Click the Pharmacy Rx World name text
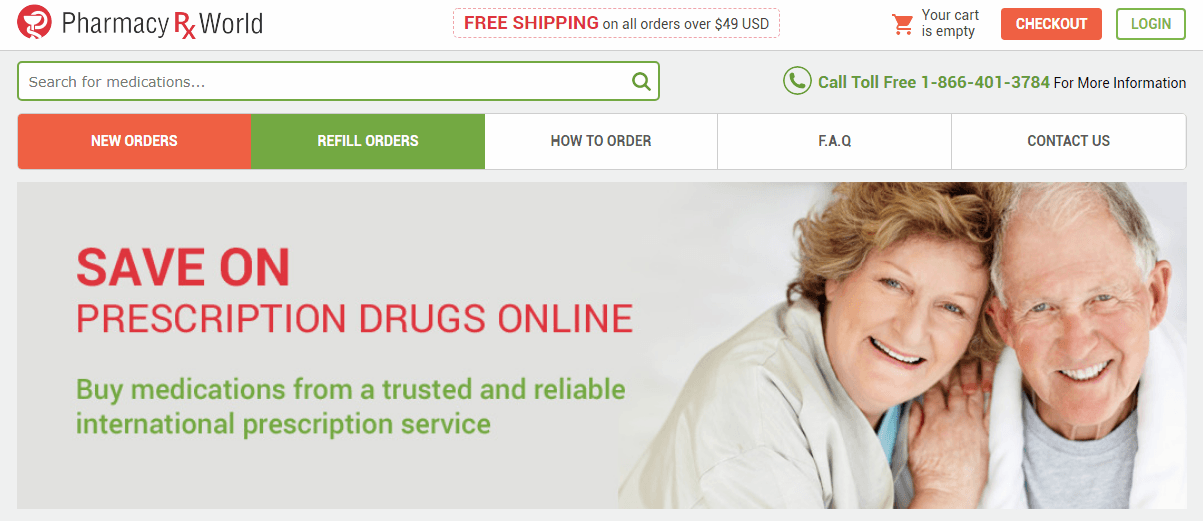 click(162, 23)
